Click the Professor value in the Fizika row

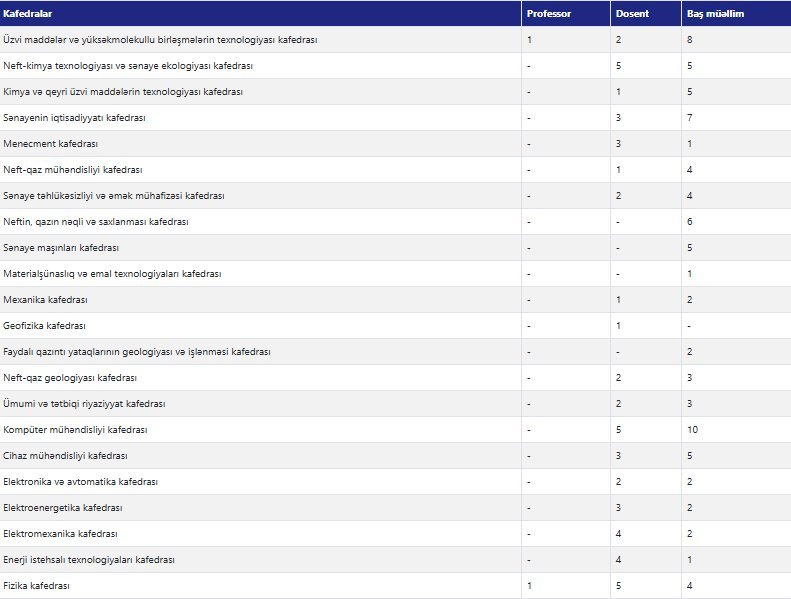click(x=529, y=586)
